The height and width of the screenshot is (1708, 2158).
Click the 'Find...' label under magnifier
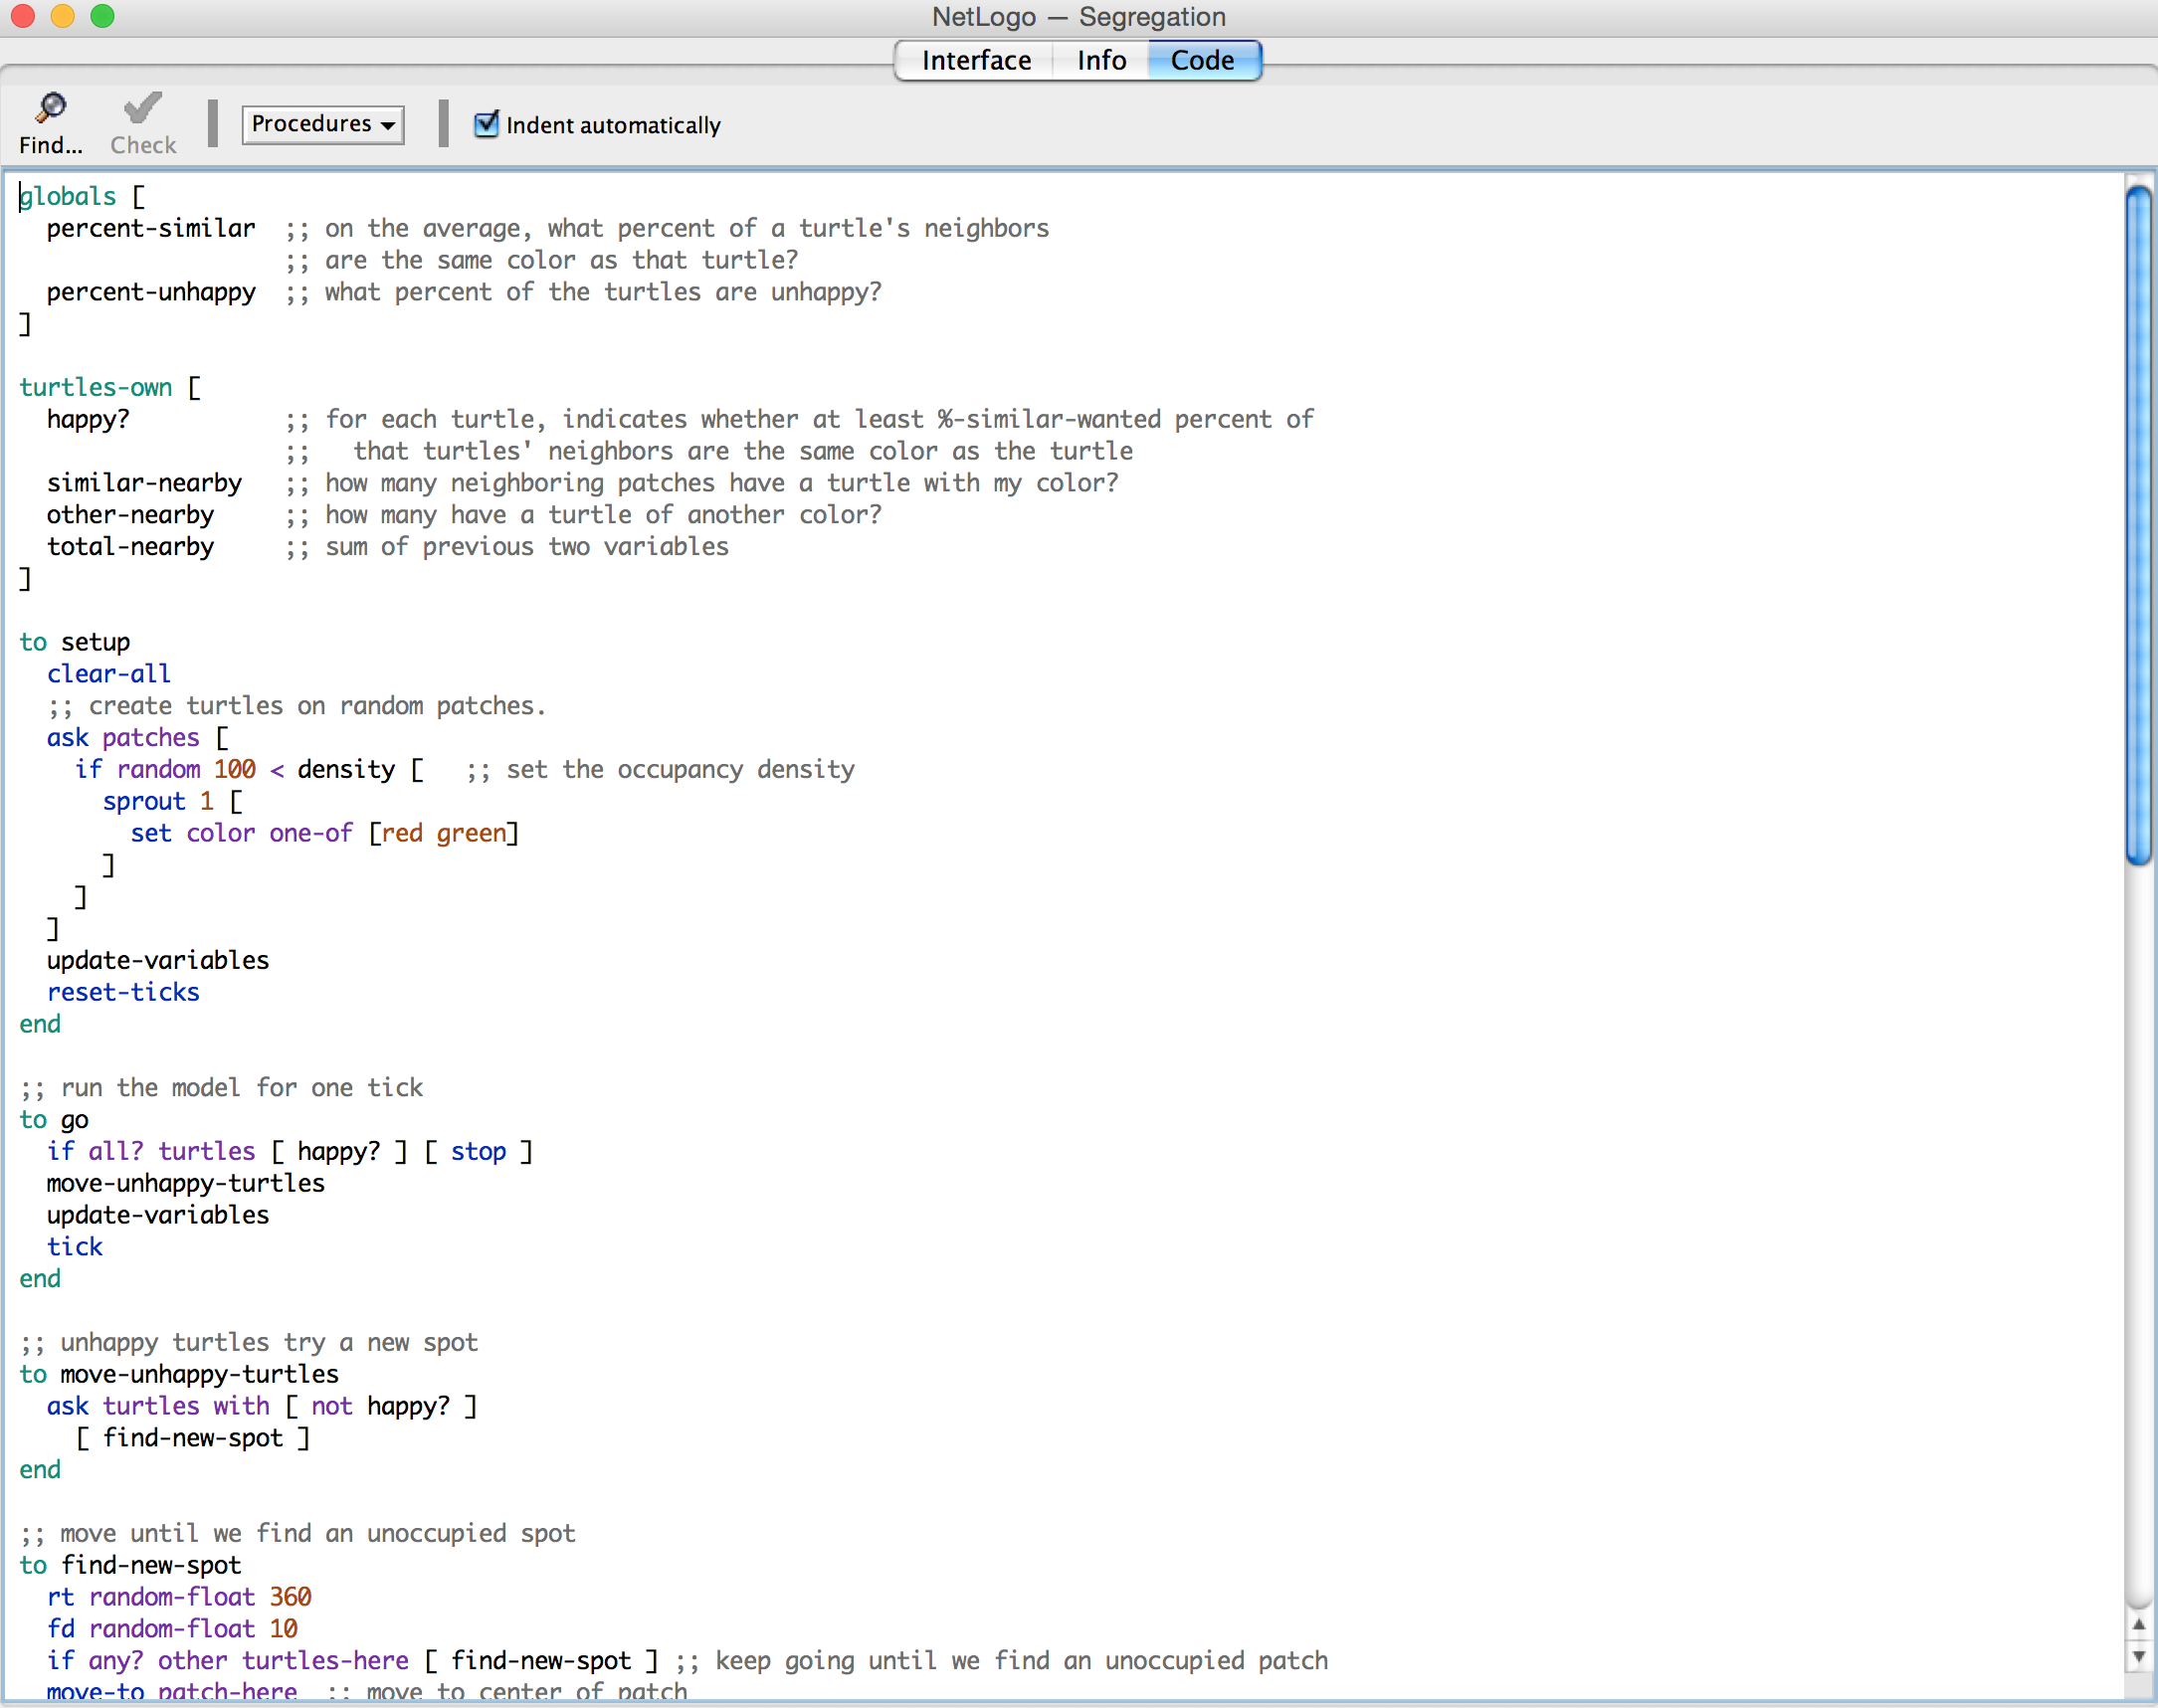50,145
